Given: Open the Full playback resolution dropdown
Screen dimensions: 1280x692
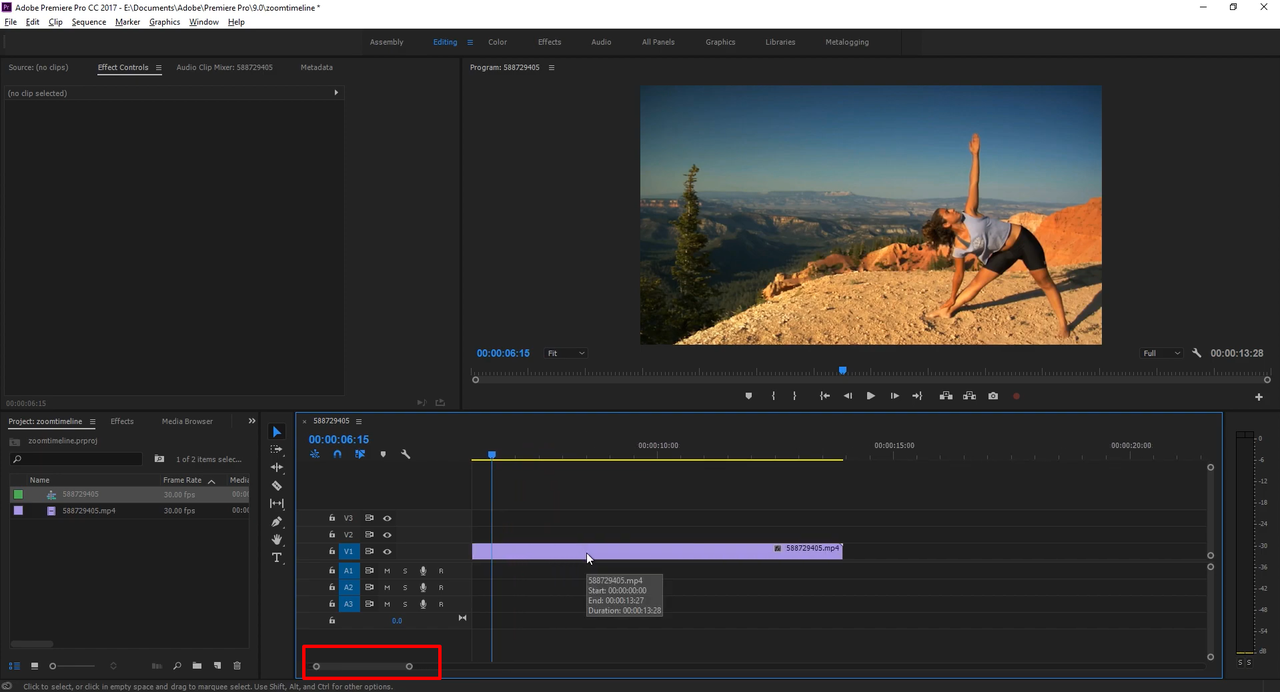Looking at the screenshot, I should [1162, 353].
